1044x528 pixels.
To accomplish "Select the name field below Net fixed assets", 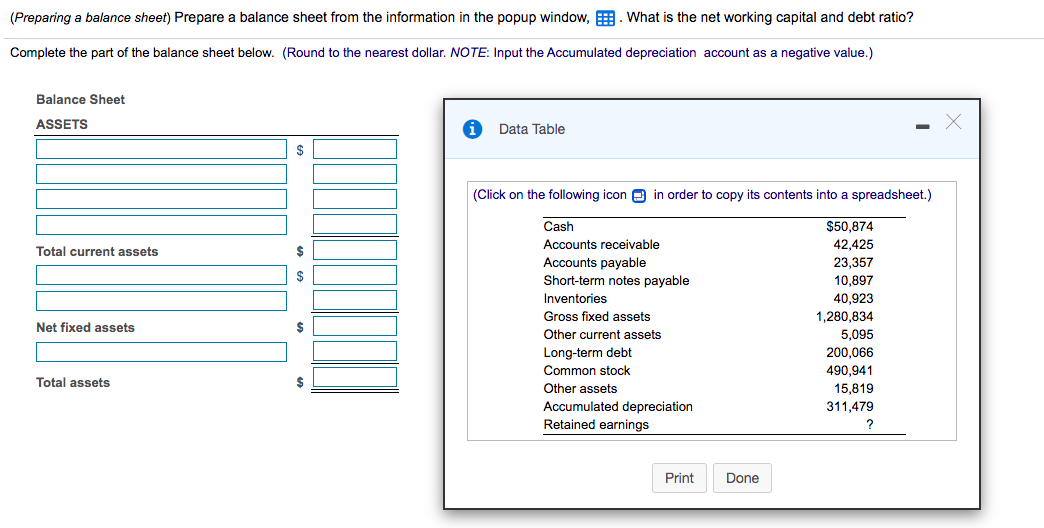I will (x=161, y=352).
